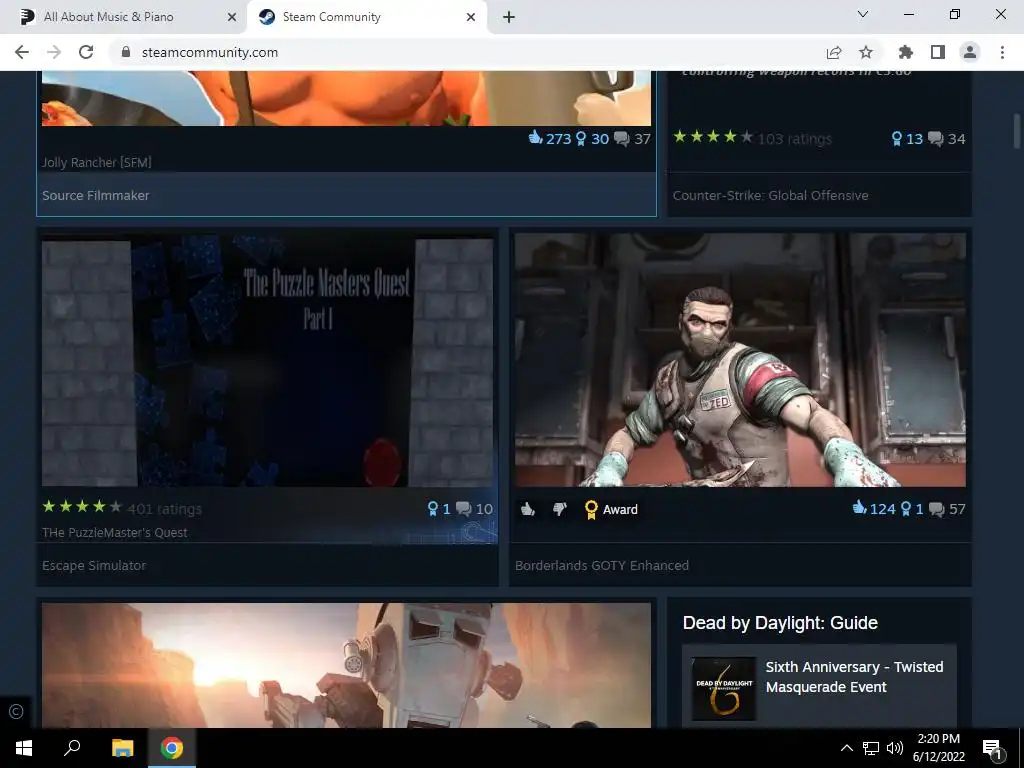Open Dead by Daylight Sixth Anniversary guide thumbnail
This screenshot has width=1024, height=768.
pos(724,688)
